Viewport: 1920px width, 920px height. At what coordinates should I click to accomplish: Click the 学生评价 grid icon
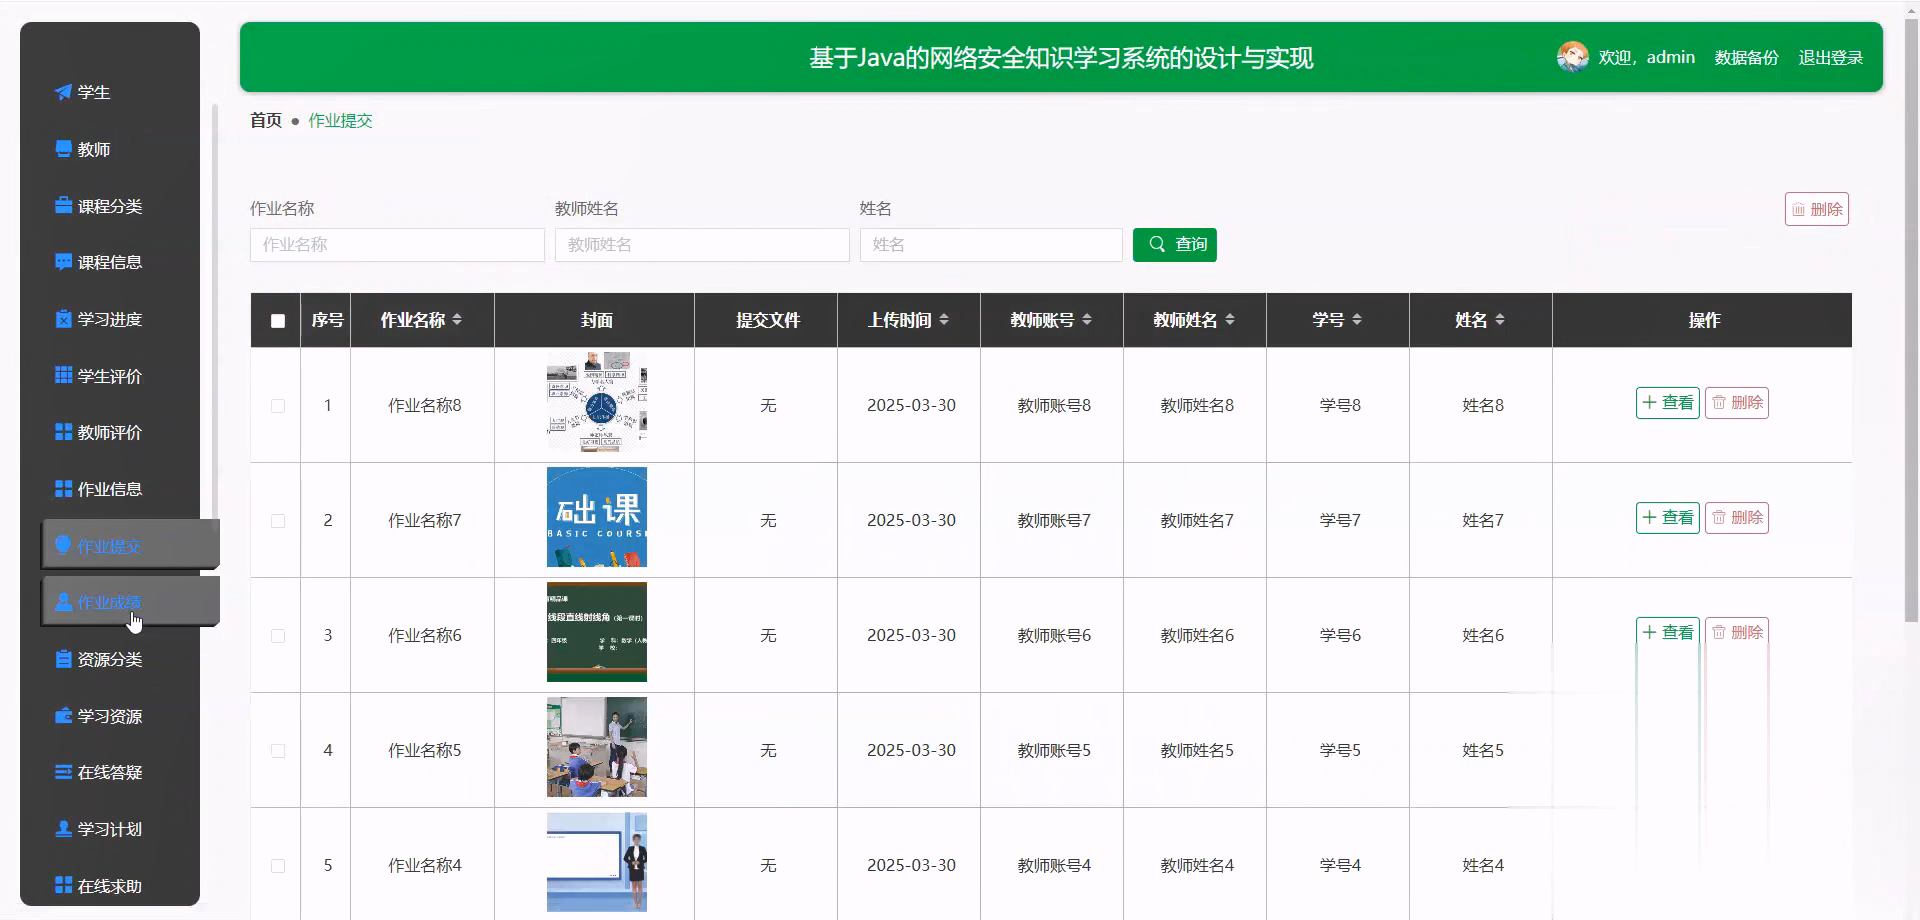pyautogui.click(x=63, y=375)
